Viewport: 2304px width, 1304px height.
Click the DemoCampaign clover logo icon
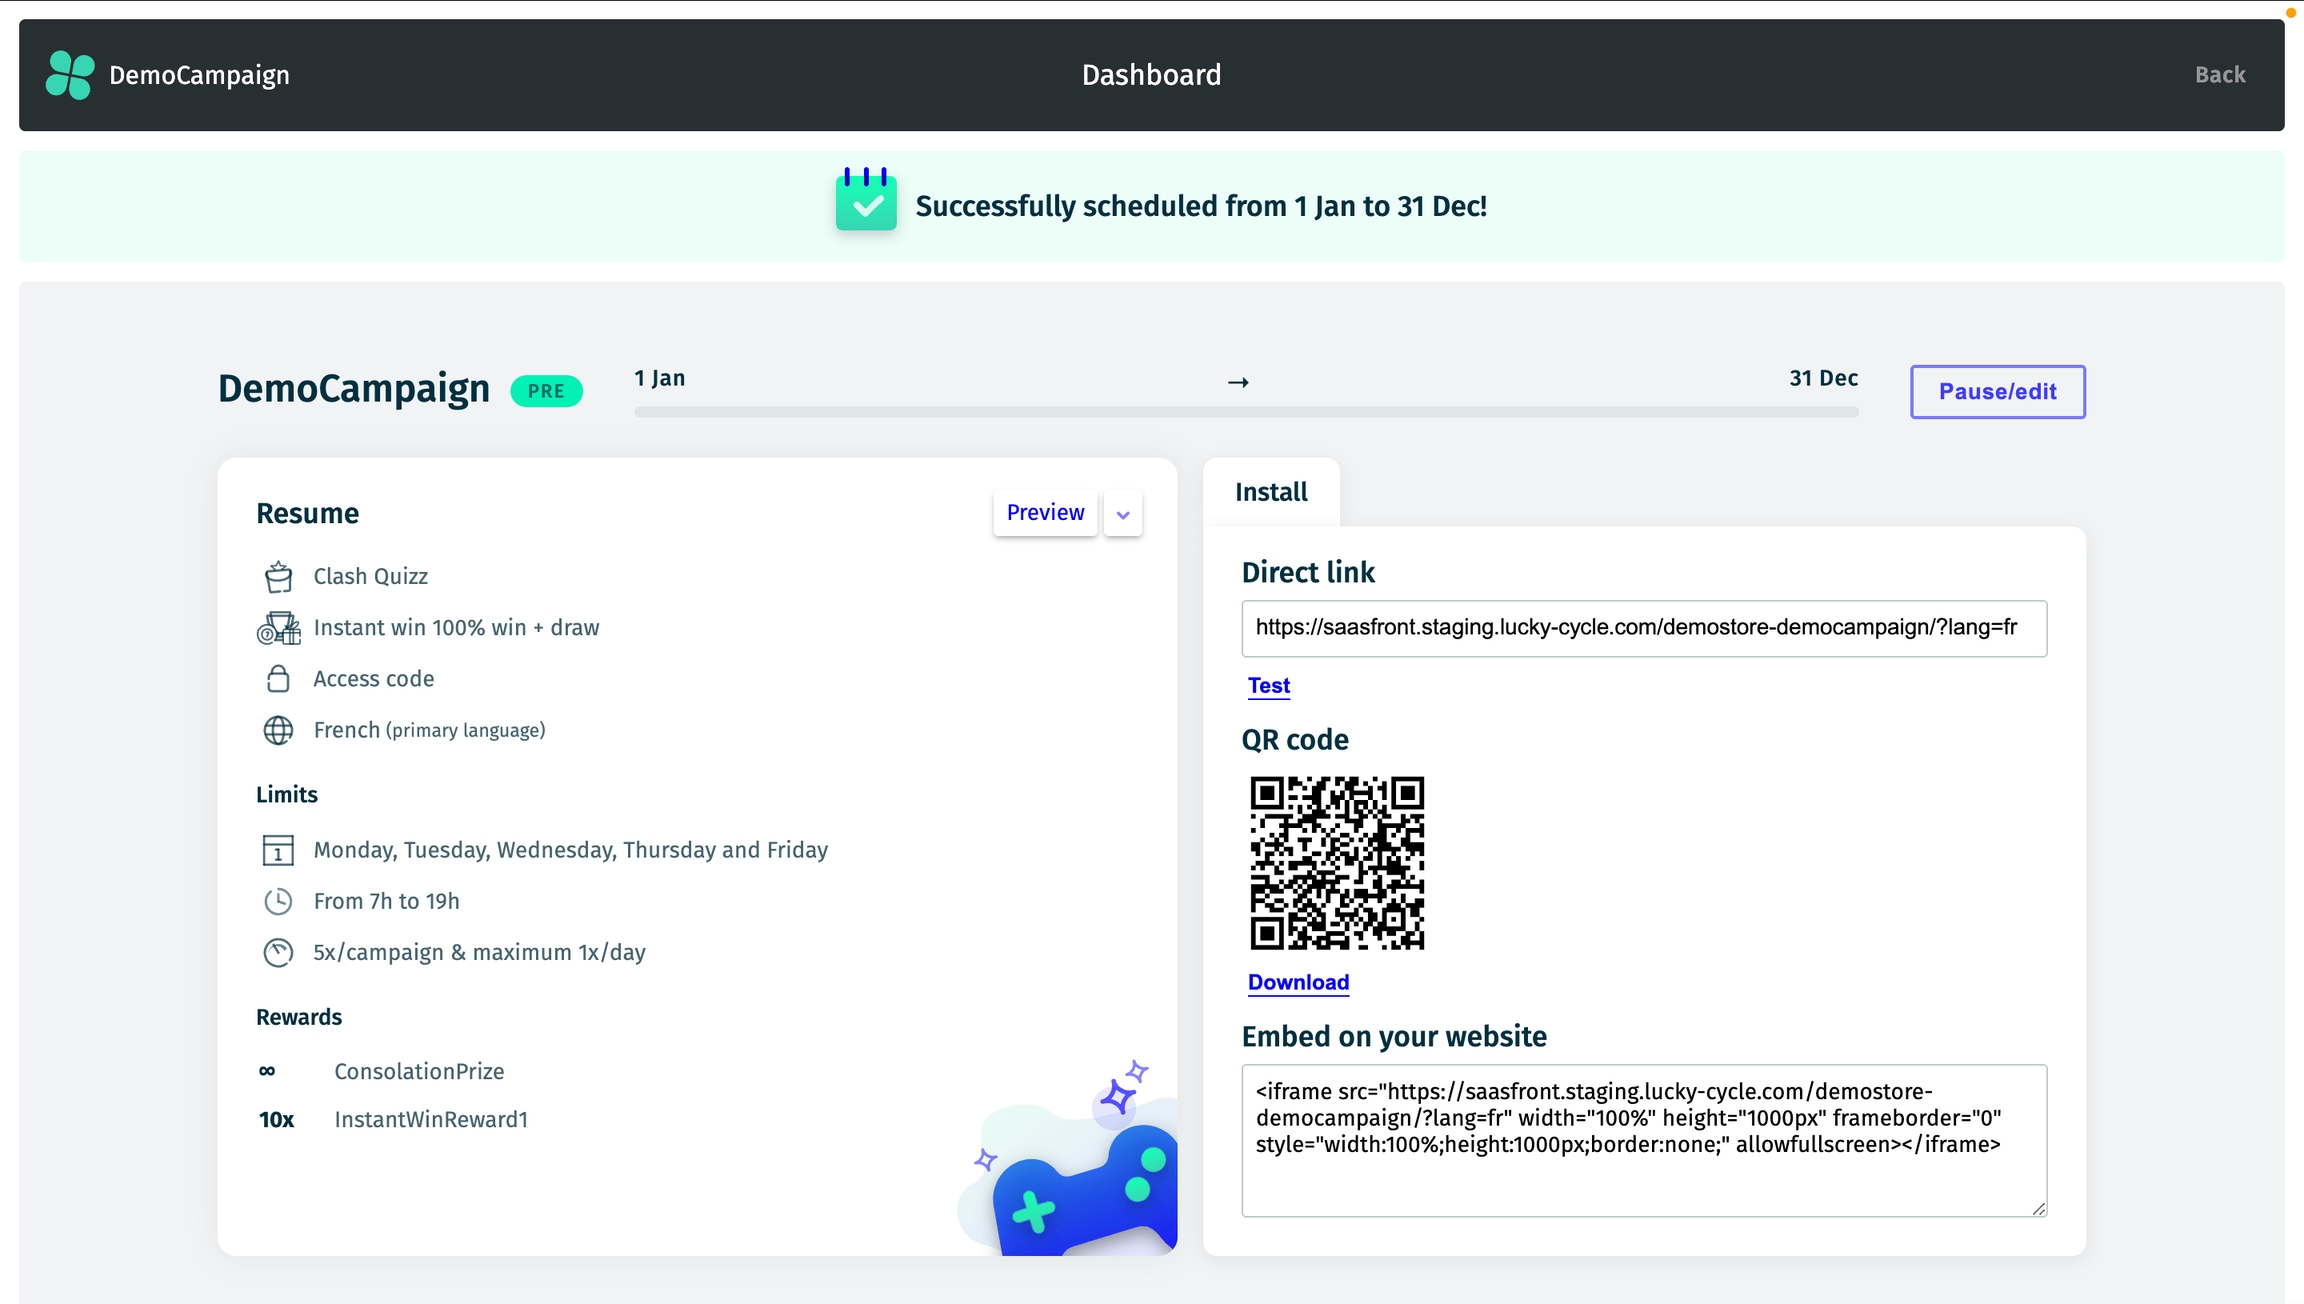(70, 75)
